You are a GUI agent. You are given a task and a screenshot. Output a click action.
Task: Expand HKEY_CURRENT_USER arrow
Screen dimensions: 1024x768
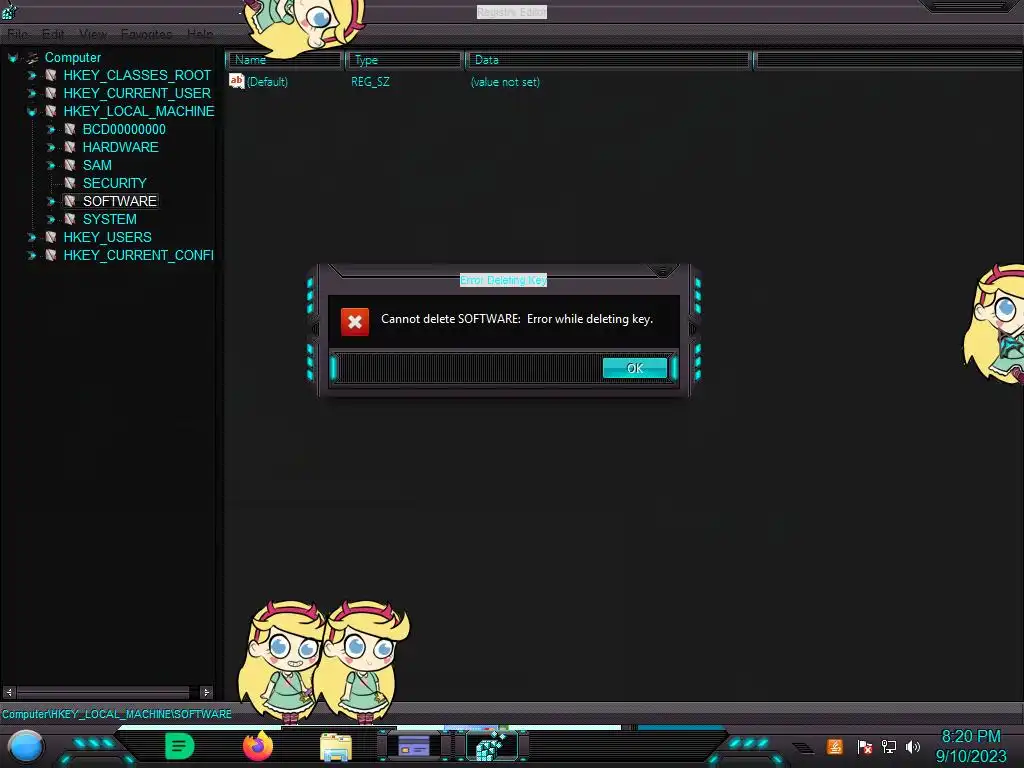pos(31,93)
